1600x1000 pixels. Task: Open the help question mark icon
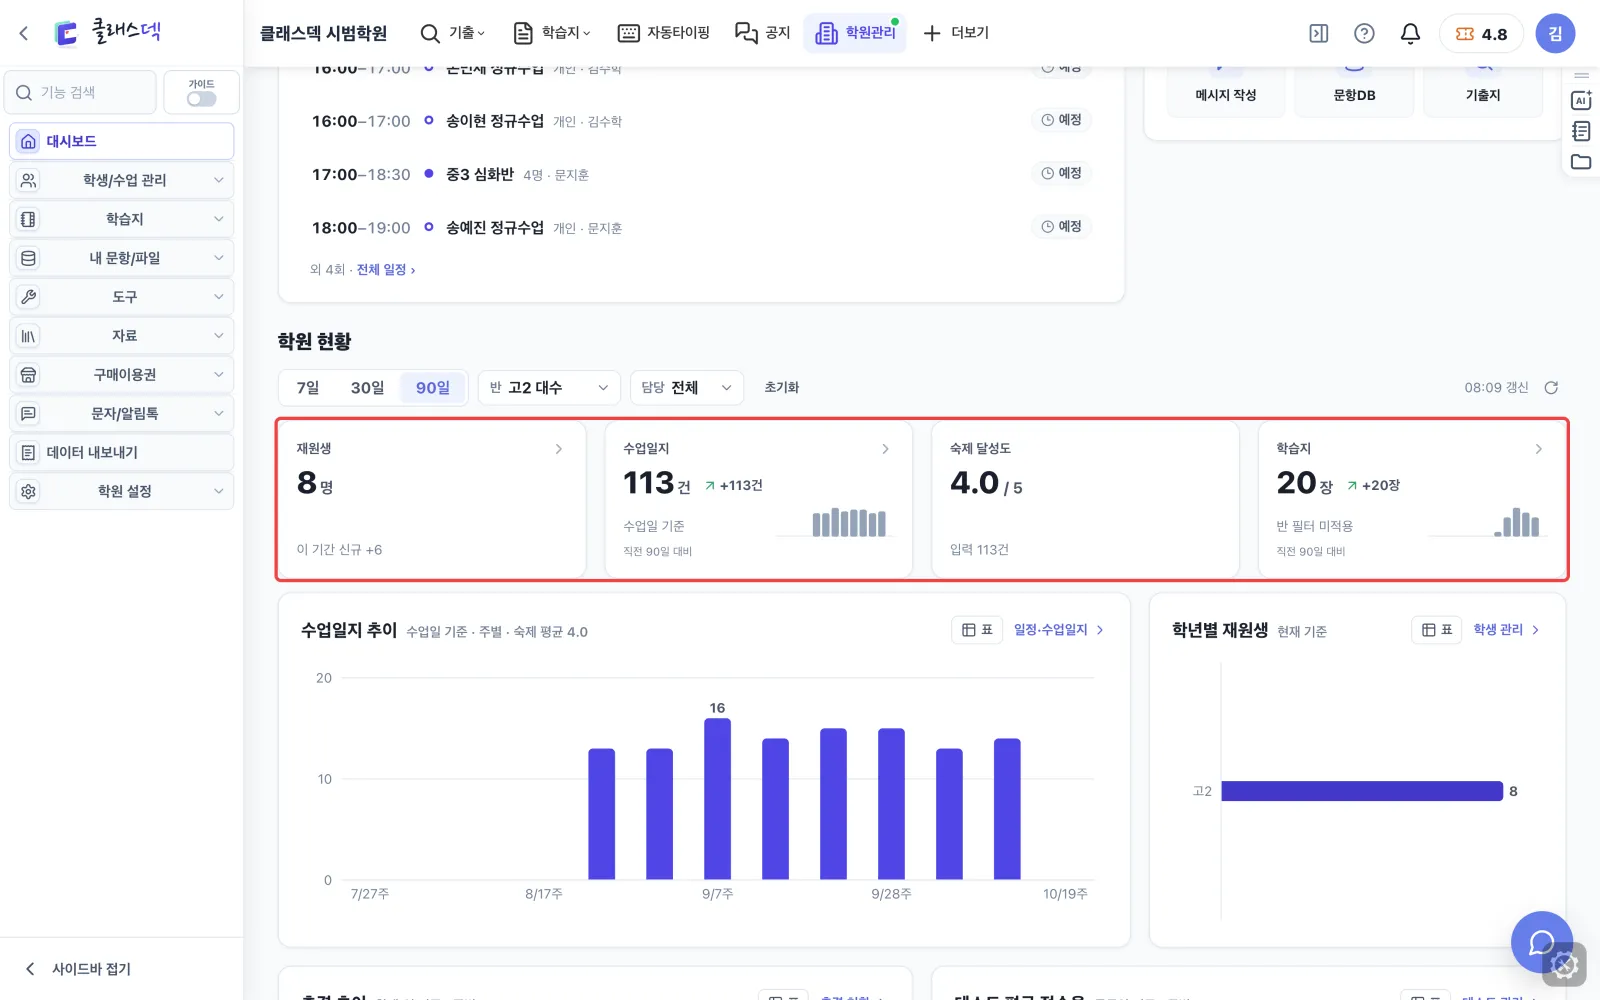pyautogui.click(x=1364, y=33)
